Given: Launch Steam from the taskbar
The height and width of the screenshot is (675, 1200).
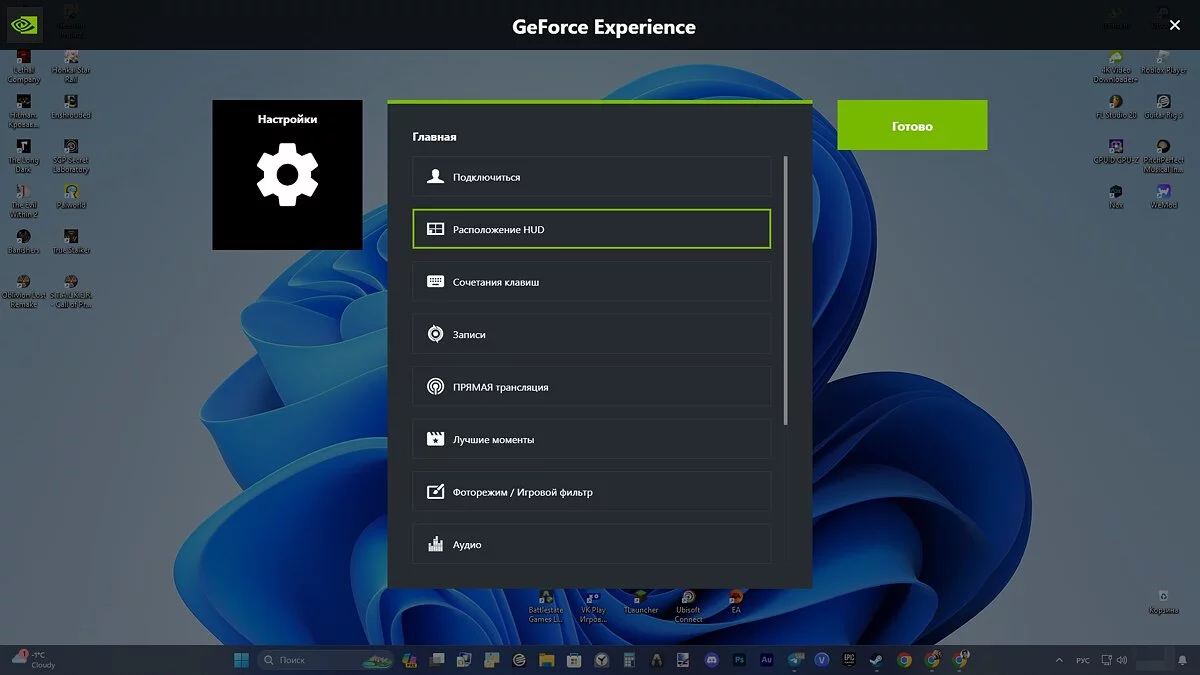Looking at the screenshot, I should pos(876,660).
